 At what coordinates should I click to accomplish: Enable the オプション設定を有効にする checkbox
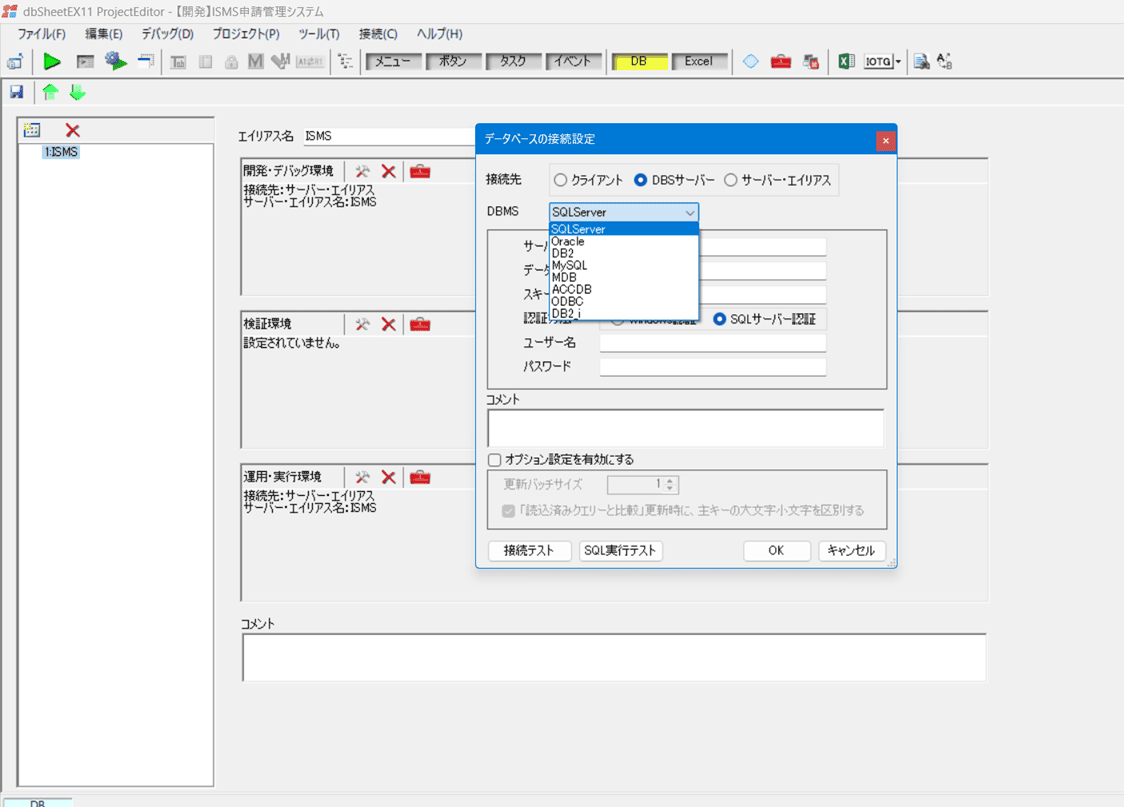click(x=495, y=460)
